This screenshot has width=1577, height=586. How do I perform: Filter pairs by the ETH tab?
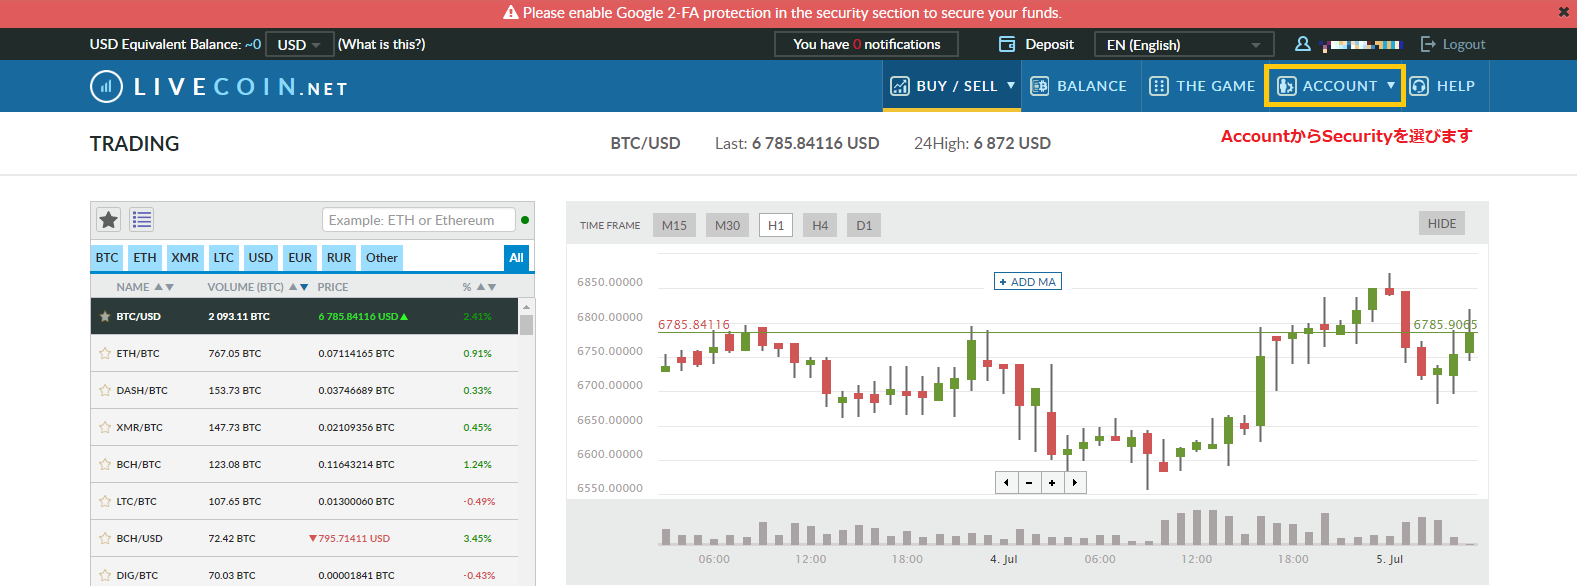(x=145, y=257)
